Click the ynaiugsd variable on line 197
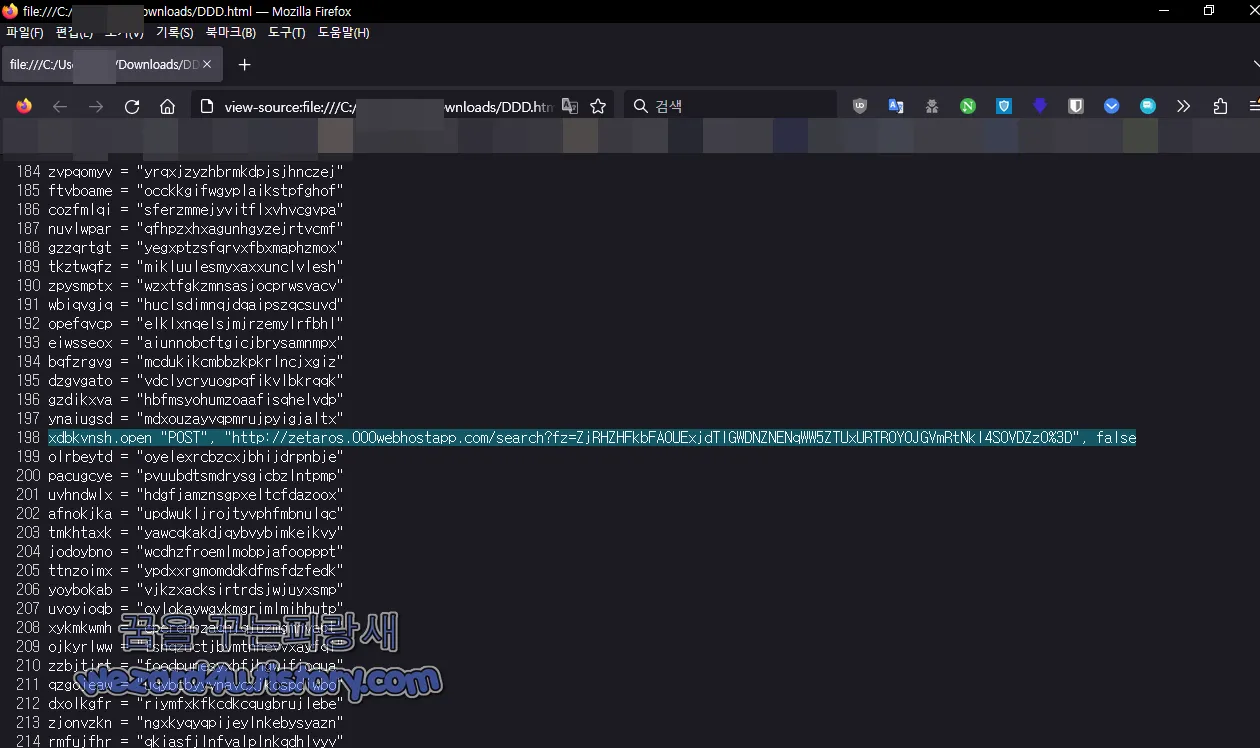Viewport: 1260px width, 748px height. pyautogui.click(x=82, y=418)
